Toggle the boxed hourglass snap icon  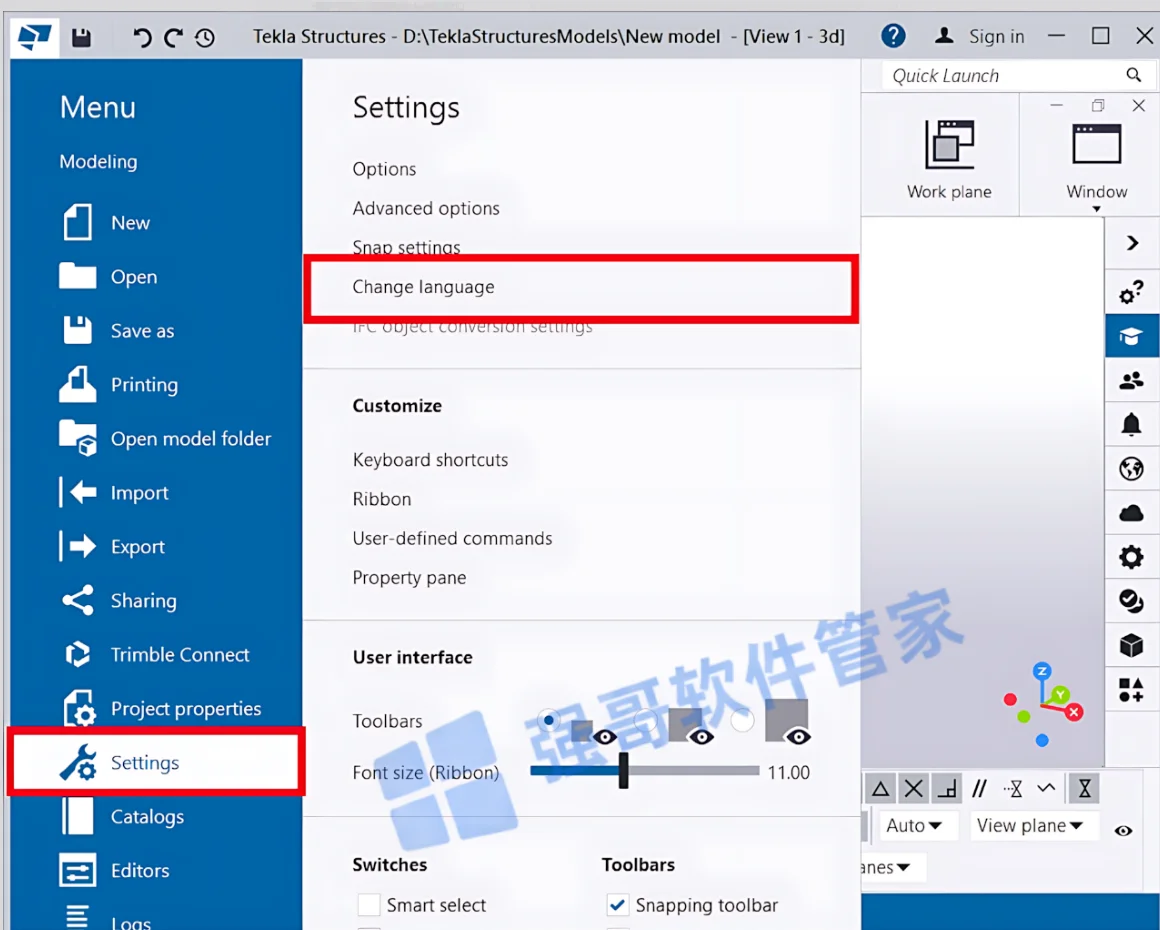[x=1085, y=789]
